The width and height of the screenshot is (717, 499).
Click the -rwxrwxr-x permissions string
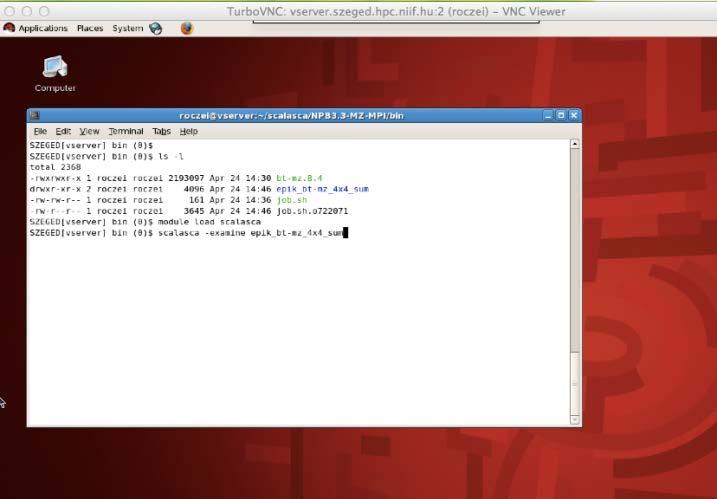pos(55,178)
